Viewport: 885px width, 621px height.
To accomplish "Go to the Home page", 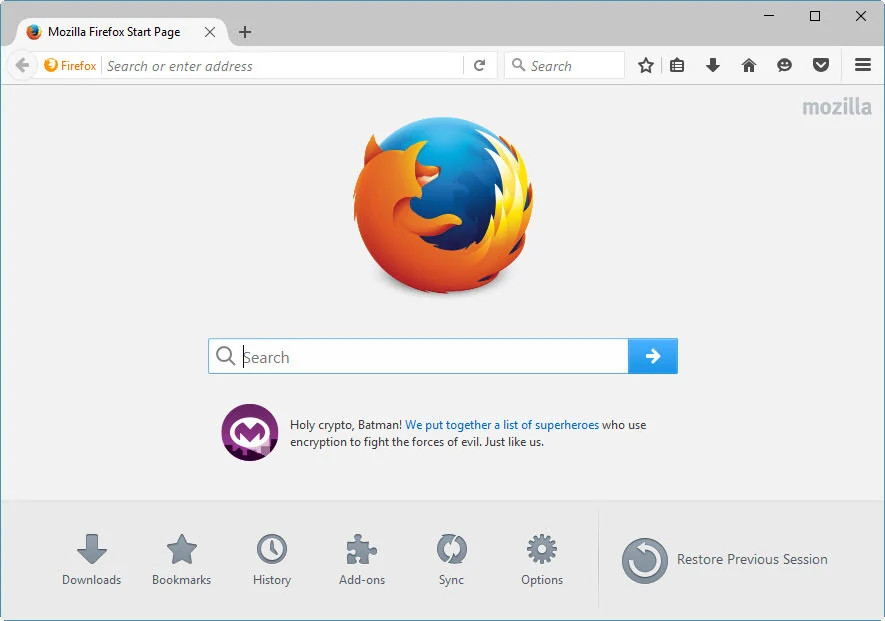I will click(748, 65).
